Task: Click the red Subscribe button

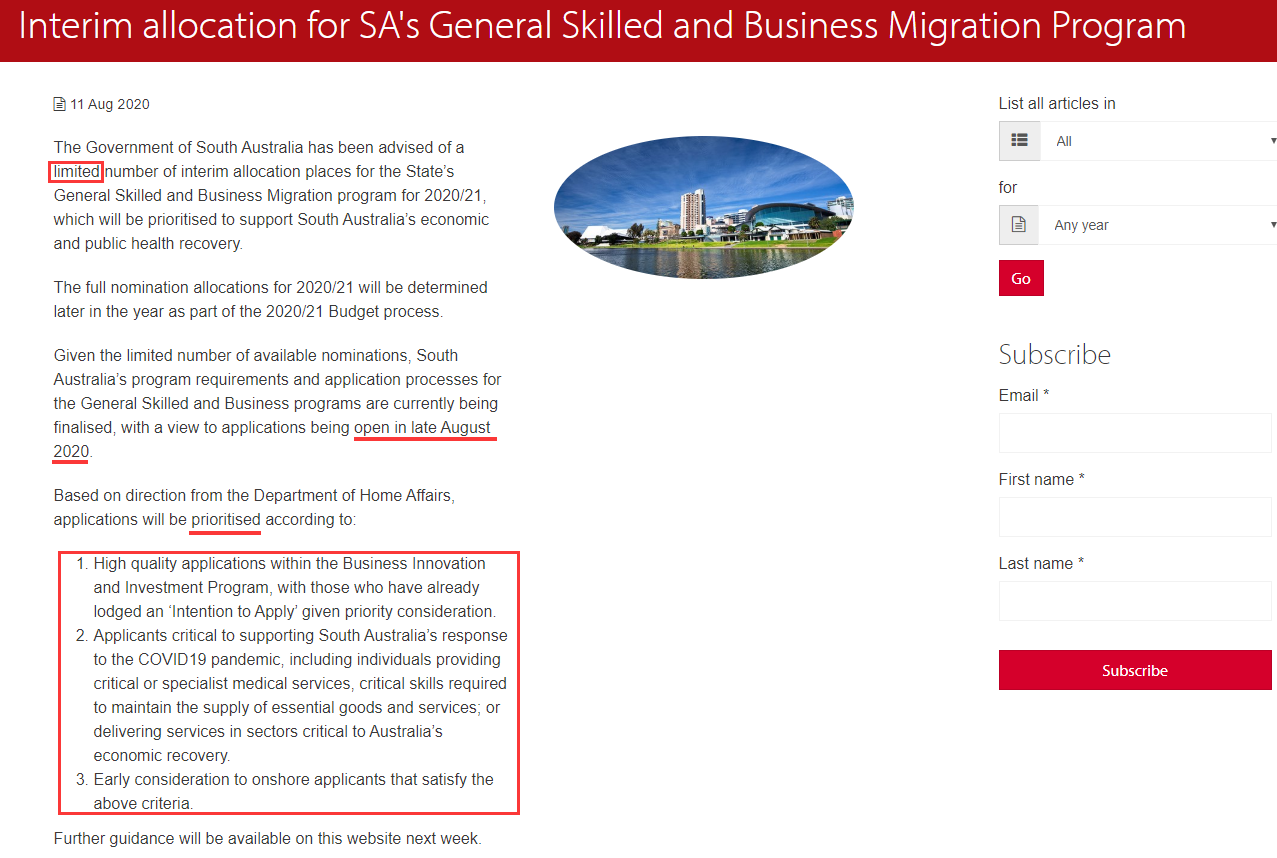Action: pyautogui.click(x=1134, y=670)
